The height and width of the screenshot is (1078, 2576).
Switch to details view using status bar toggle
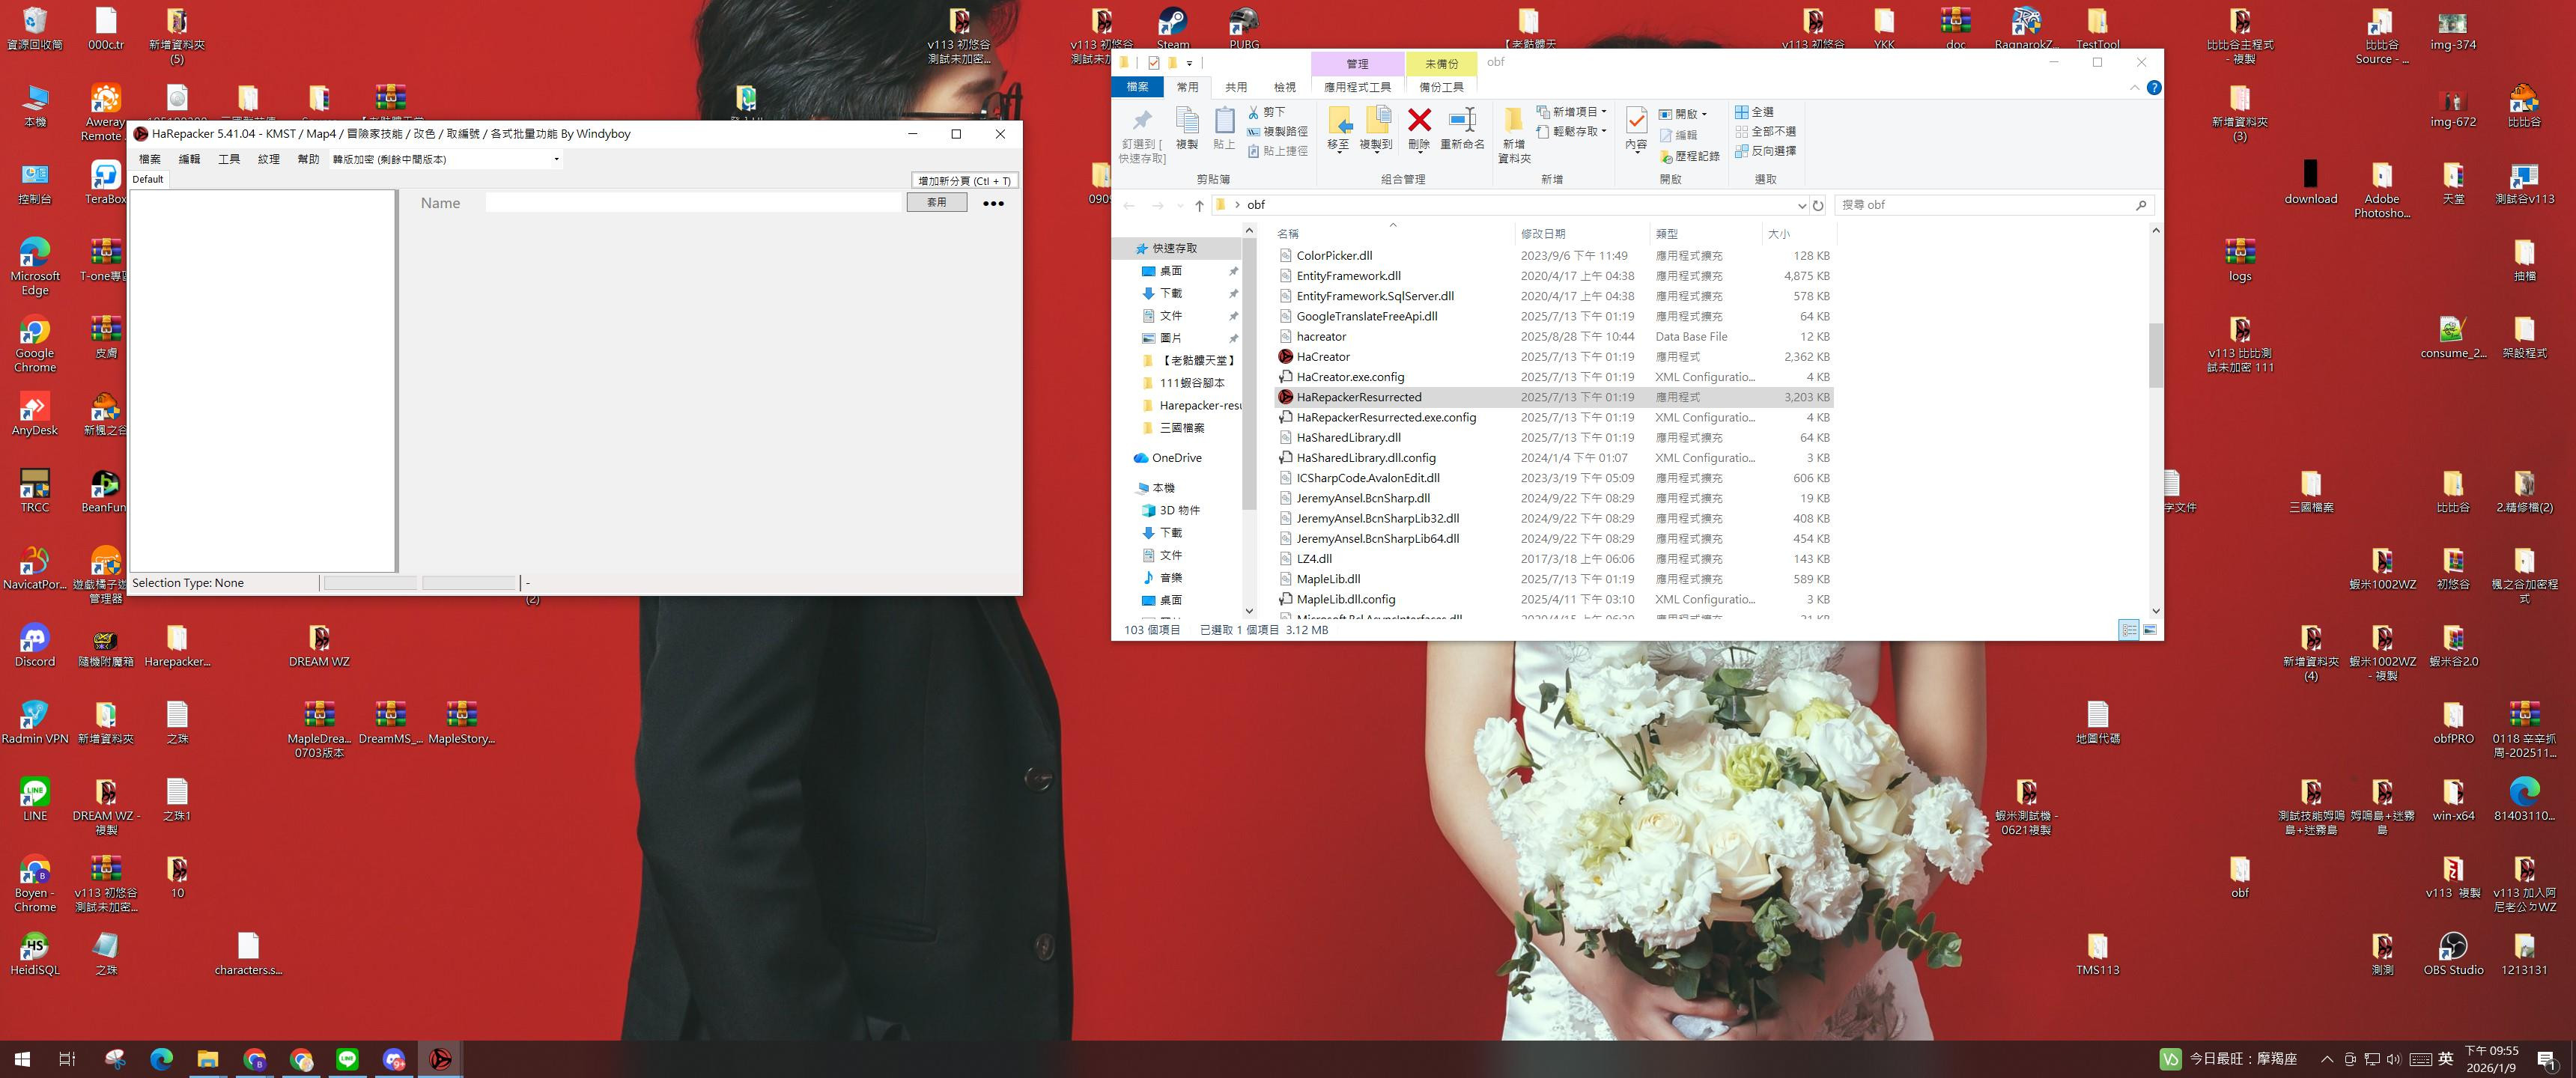coord(2129,629)
